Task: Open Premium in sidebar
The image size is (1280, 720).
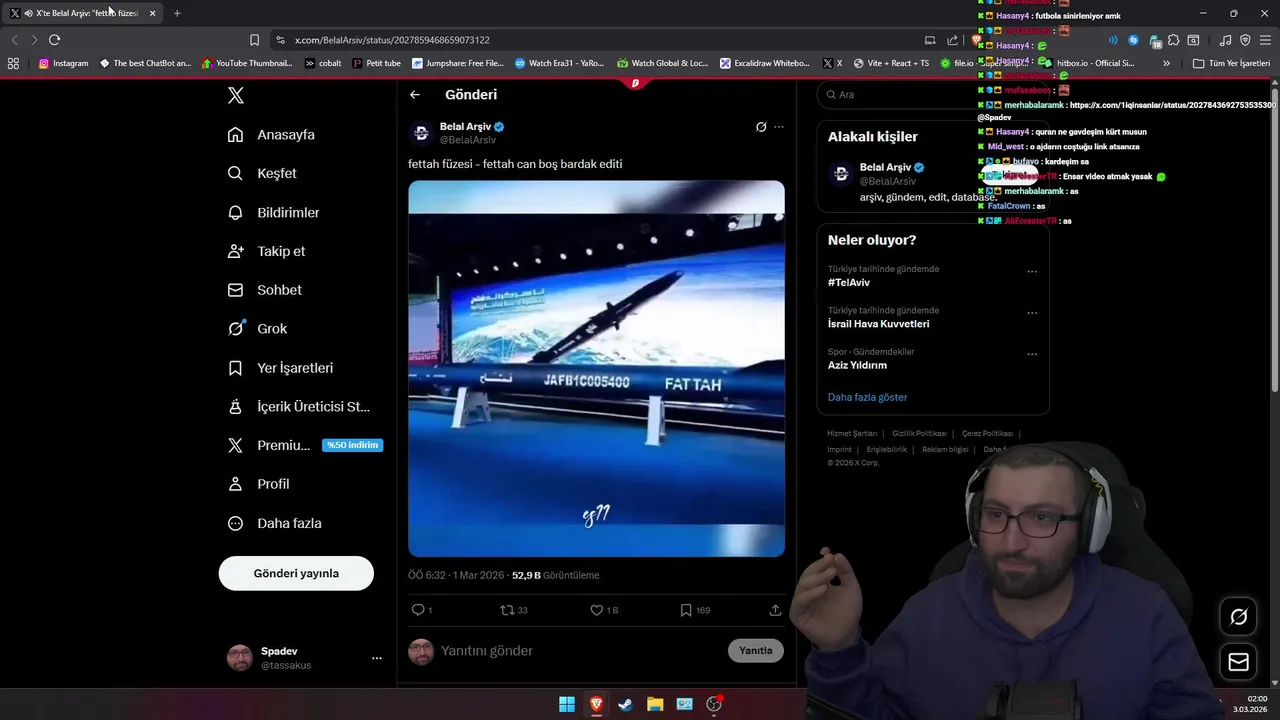Action: click(268, 445)
